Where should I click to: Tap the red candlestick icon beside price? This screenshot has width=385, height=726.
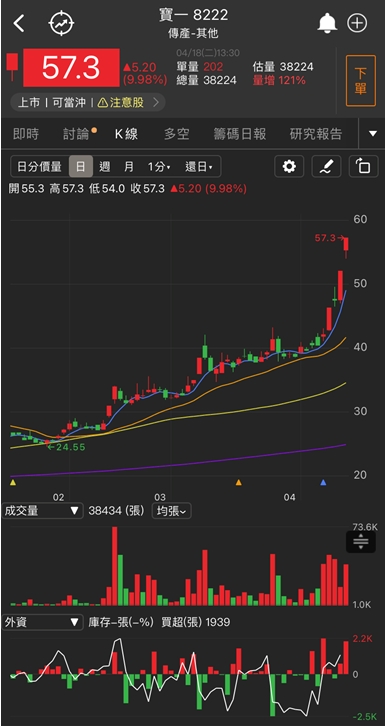[x=12, y=67]
